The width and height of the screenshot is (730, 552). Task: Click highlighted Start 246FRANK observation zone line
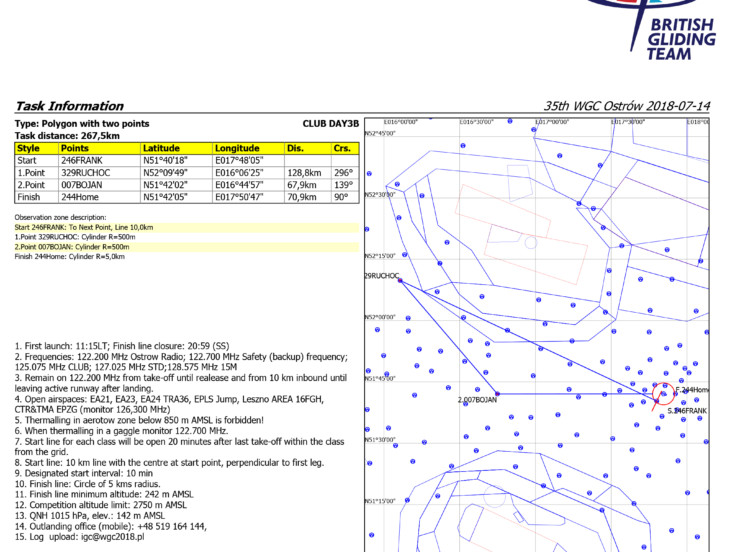coord(84,227)
